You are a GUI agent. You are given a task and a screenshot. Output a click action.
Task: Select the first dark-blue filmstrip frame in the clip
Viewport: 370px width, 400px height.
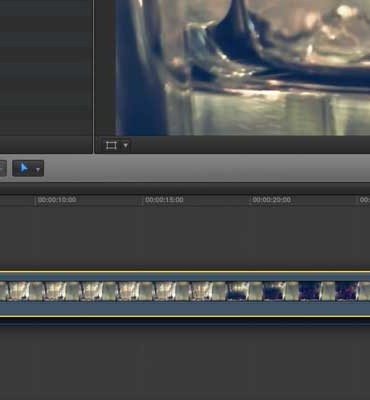tap(238, 291)
